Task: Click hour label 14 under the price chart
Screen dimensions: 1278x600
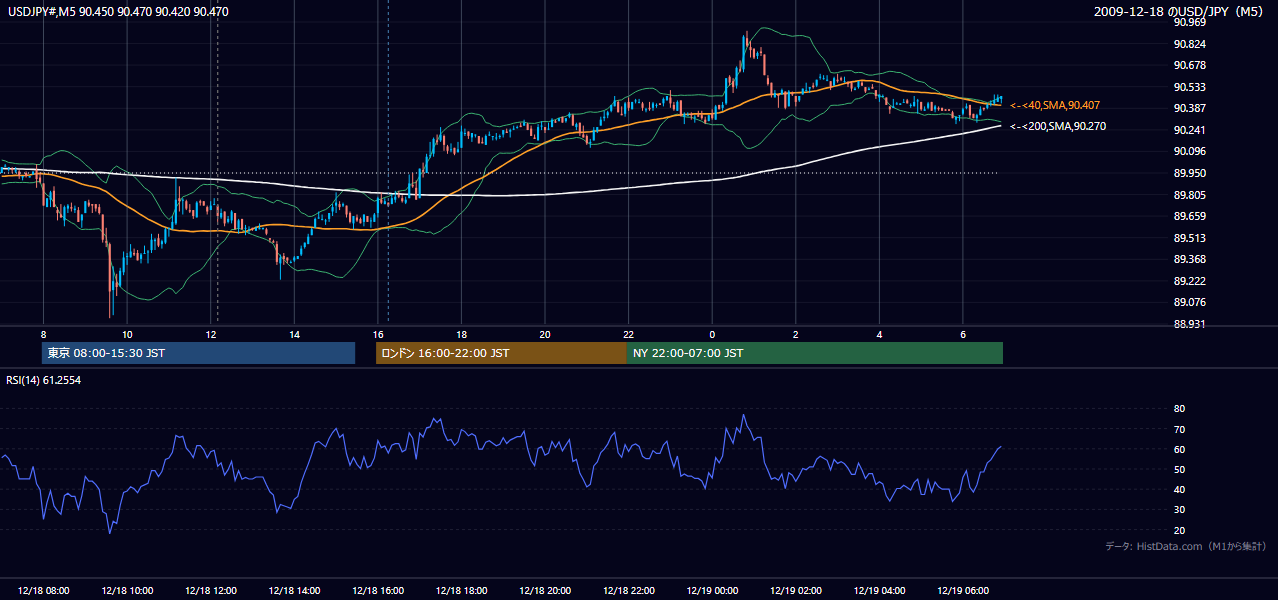Action: tap(294, 334)
